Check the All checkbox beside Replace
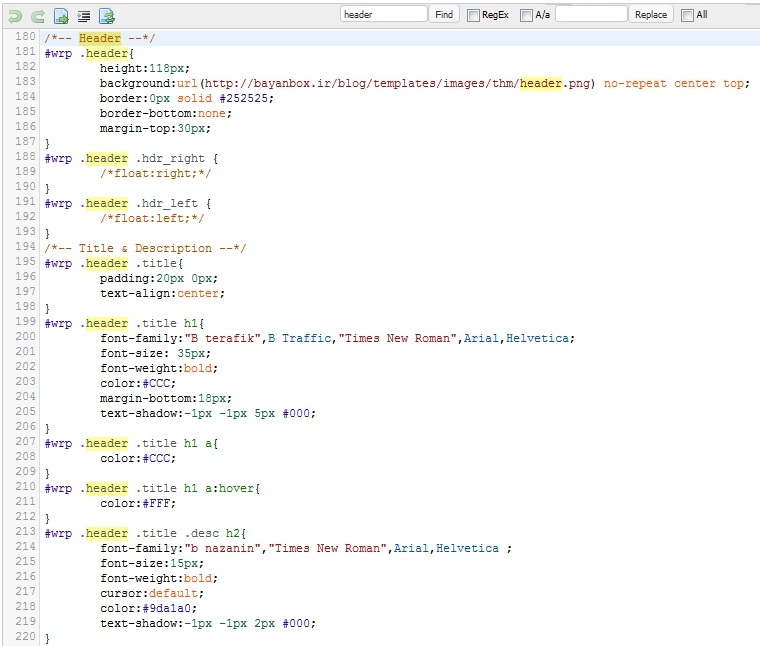The image size is (760, 646). point(687,15)
